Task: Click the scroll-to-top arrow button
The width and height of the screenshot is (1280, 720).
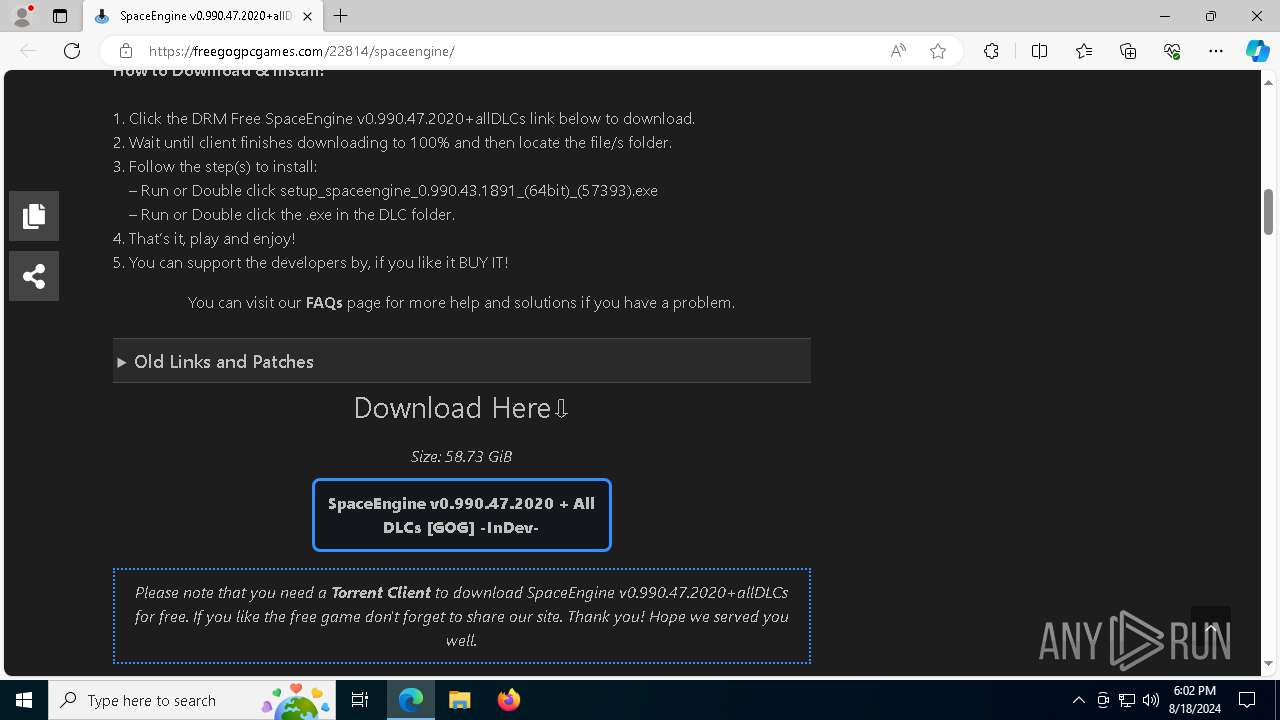Action: (1210, 627)
